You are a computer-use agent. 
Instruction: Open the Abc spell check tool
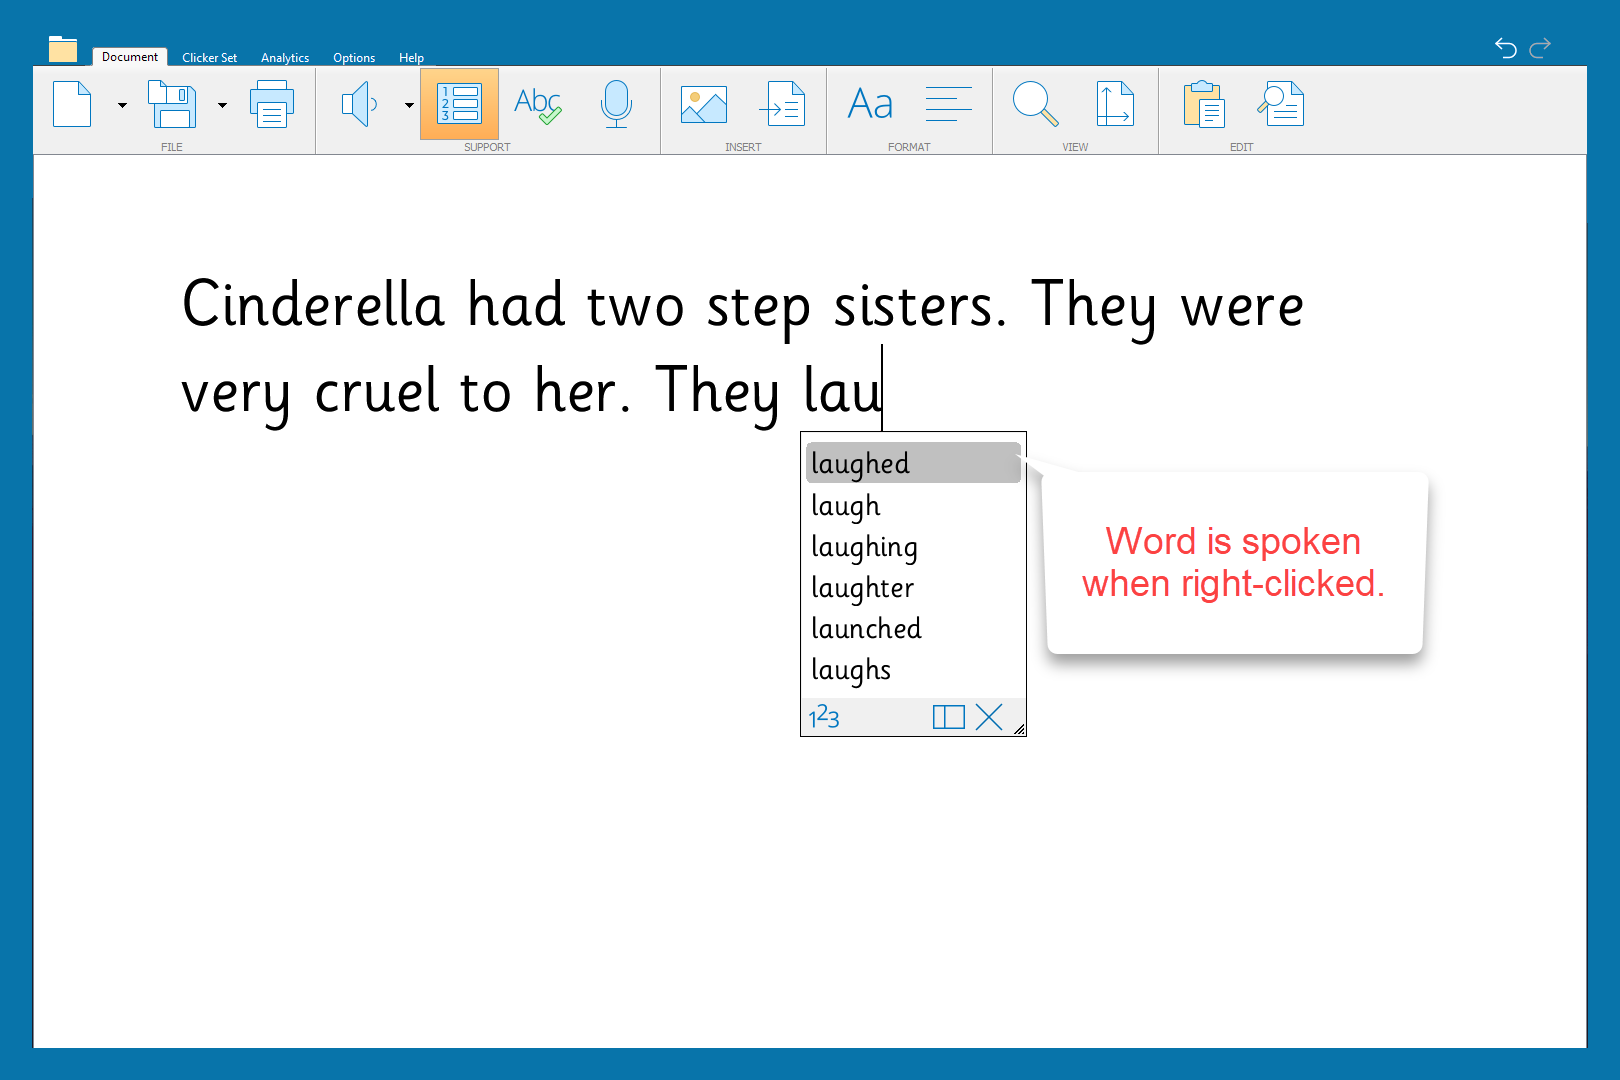click(x=537, y=104)
